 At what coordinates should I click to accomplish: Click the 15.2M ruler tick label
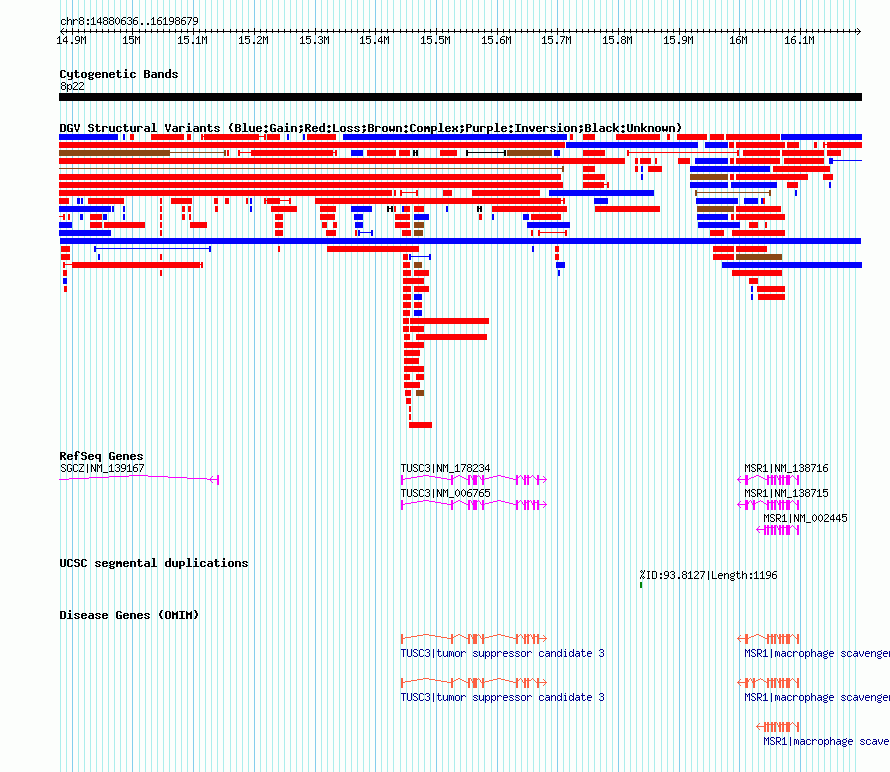tap(253, 40)
